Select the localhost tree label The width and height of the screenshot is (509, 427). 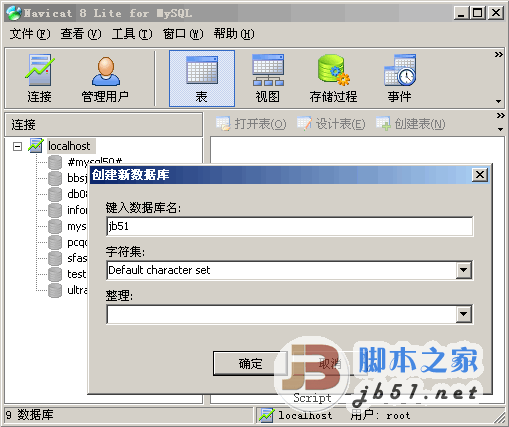click(x=69, y=146)
